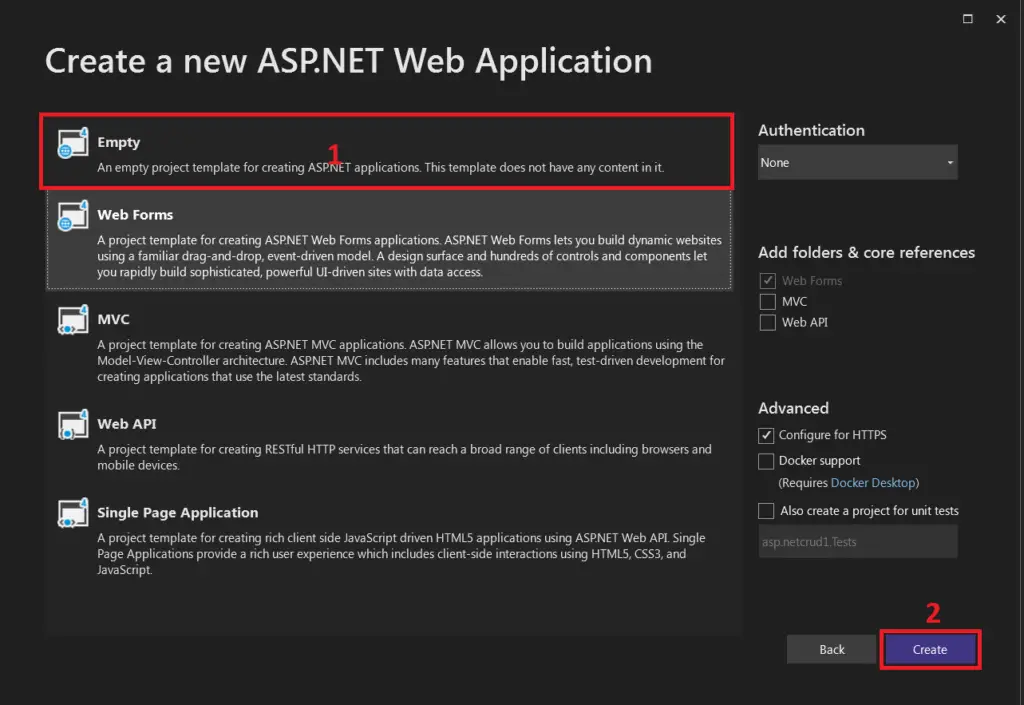Uncheck Configure for HTTPS
The height and width of the screenshot is (705, 1024).
[766, 435]
